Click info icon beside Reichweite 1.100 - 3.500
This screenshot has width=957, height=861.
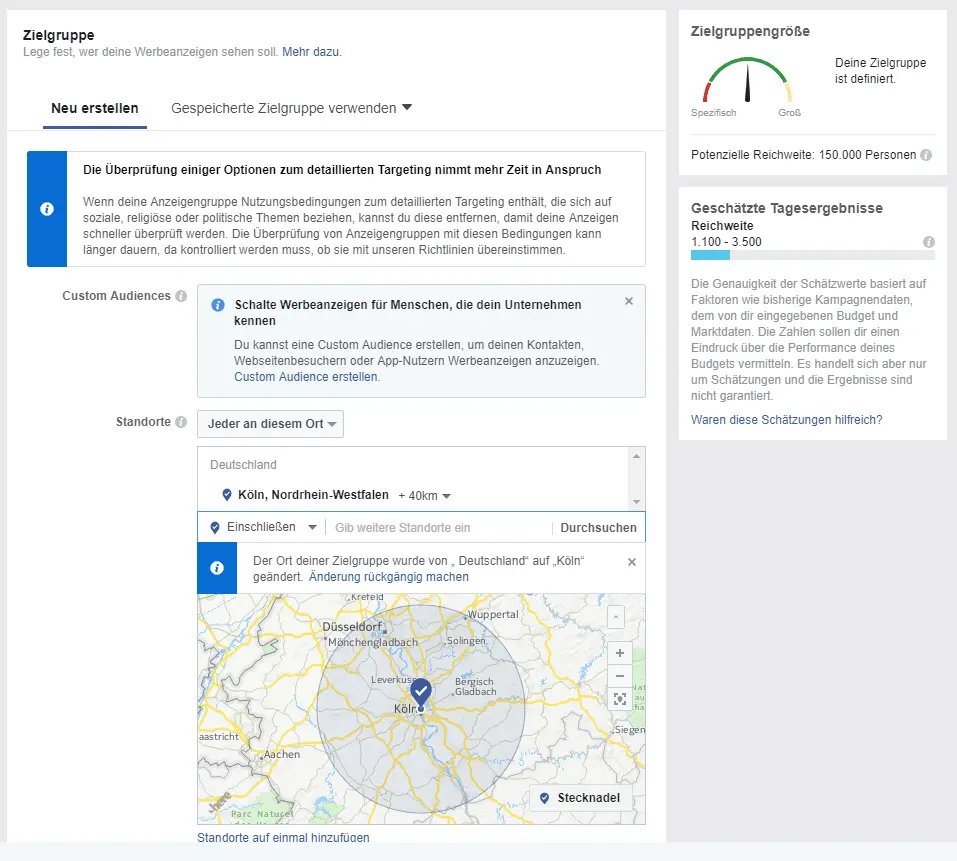[x=928, y=242]
